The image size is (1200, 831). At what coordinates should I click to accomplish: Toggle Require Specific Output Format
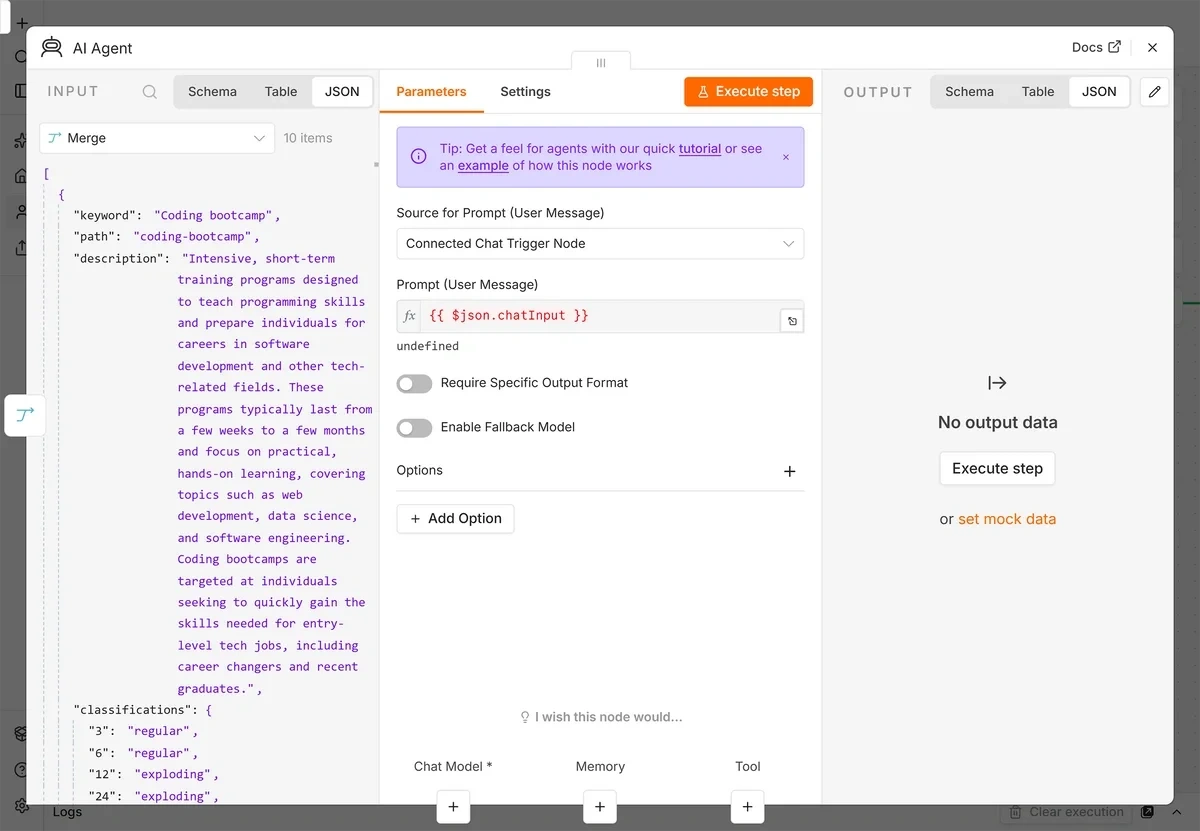414,383
